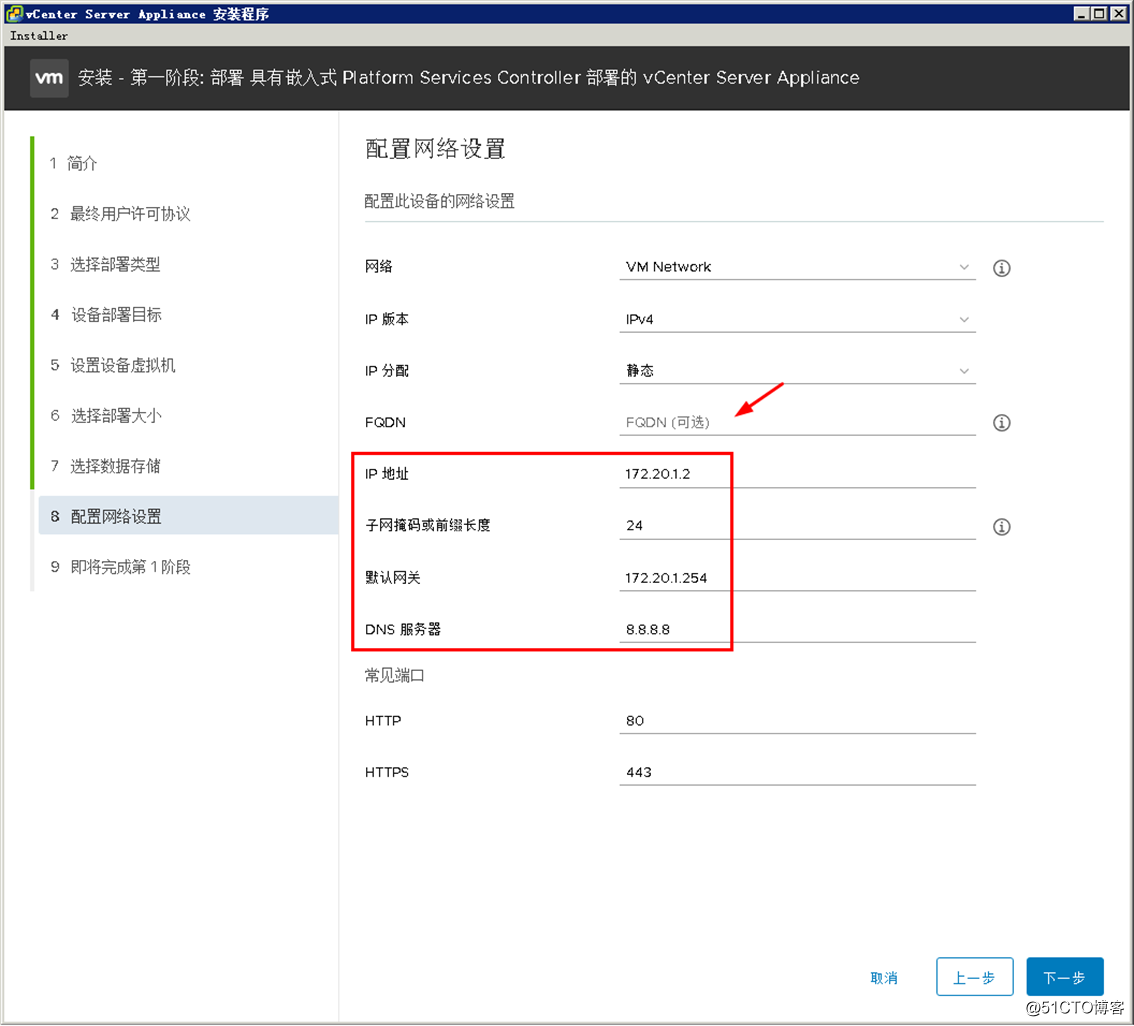The image size is (1134, 1026).
Task: Click the 上一步 back button
Action: tap(974, 978)
